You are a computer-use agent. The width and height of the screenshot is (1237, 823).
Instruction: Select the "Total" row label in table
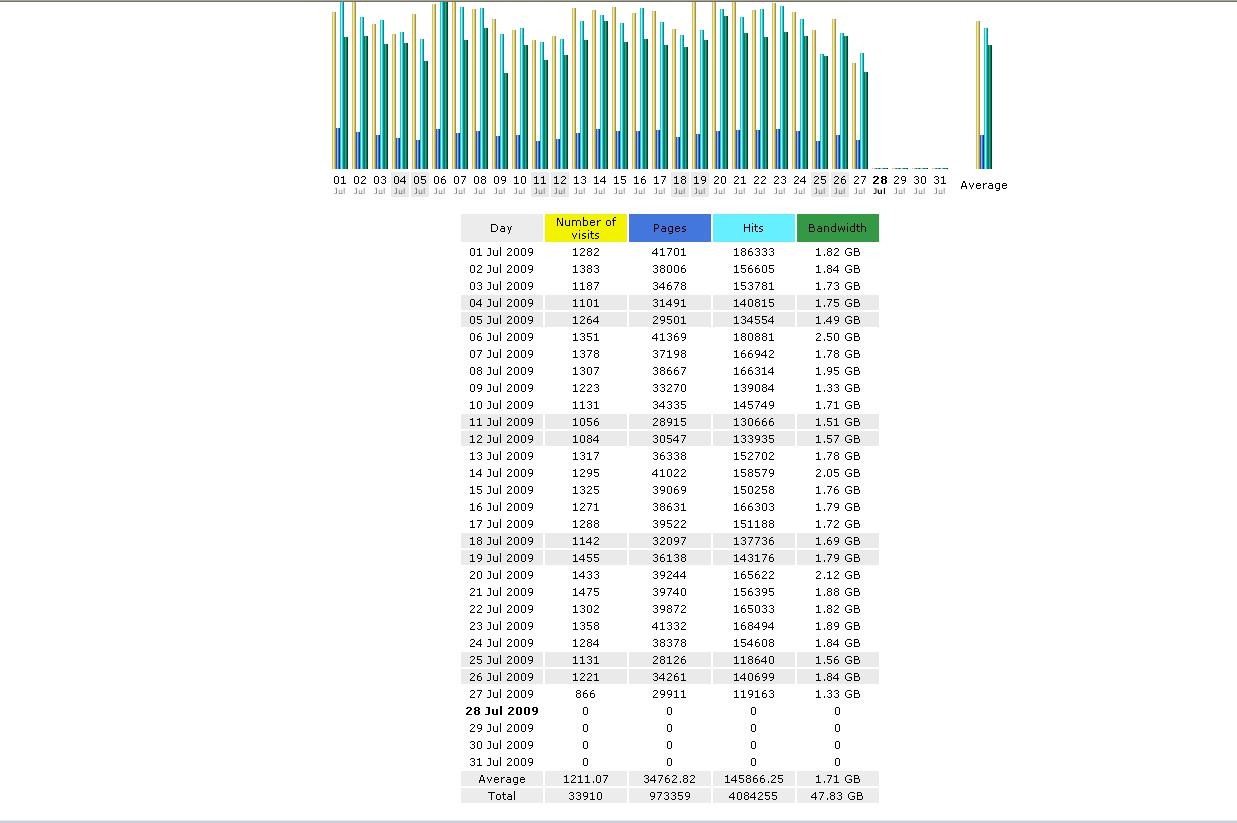point(501,796)
